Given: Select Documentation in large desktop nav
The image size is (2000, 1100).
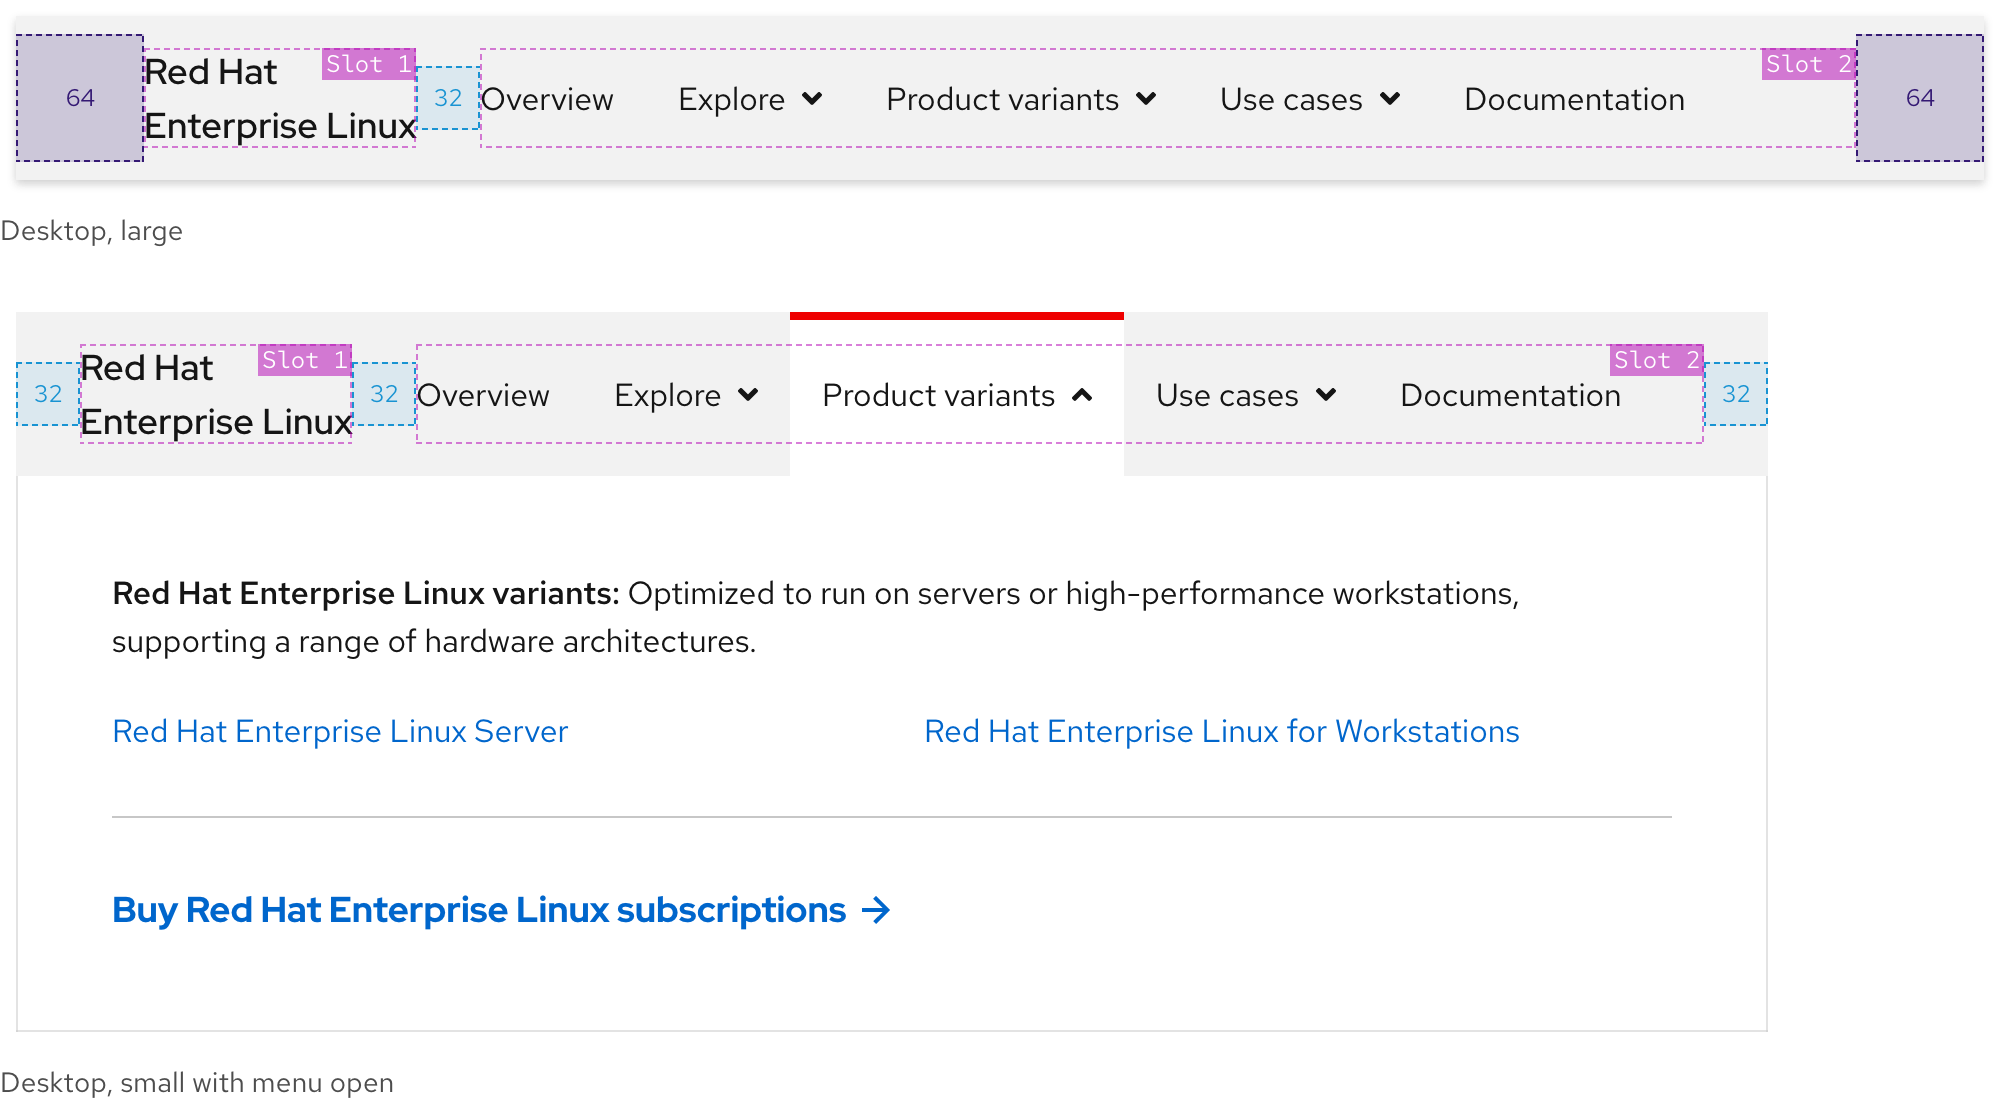Looking at the screenshot, I should pos(1574,99).
